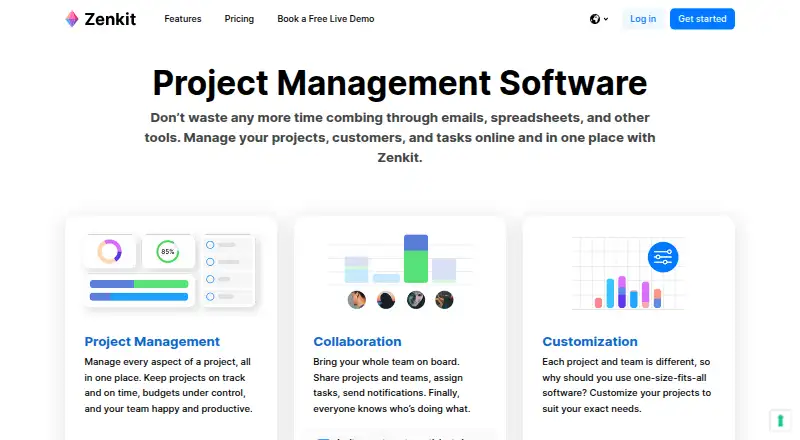800x440 pixels.
Task: Click the text "Each project and team is different, so"
Action: [626, 362]
